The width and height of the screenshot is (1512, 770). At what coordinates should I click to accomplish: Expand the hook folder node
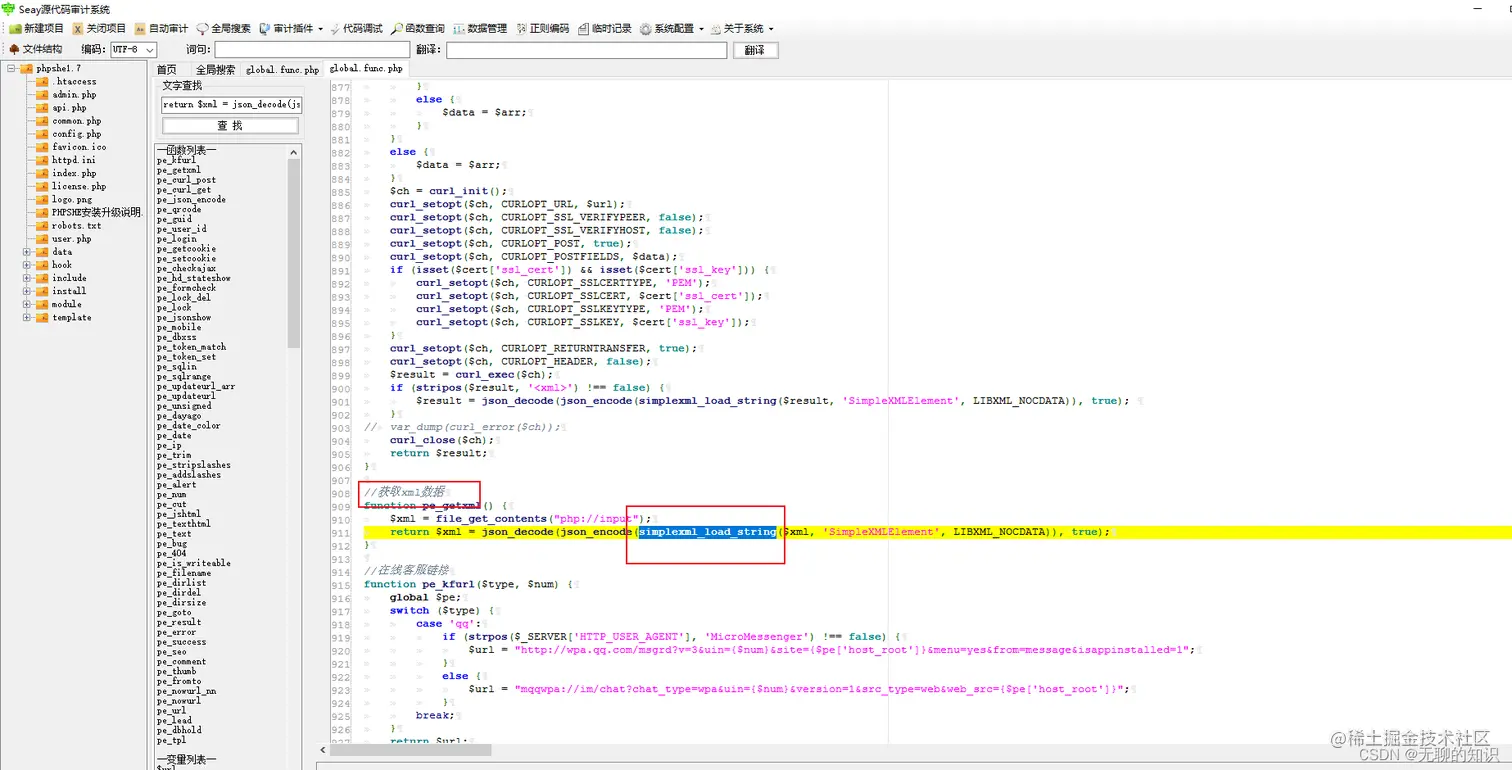coord(27,265)
